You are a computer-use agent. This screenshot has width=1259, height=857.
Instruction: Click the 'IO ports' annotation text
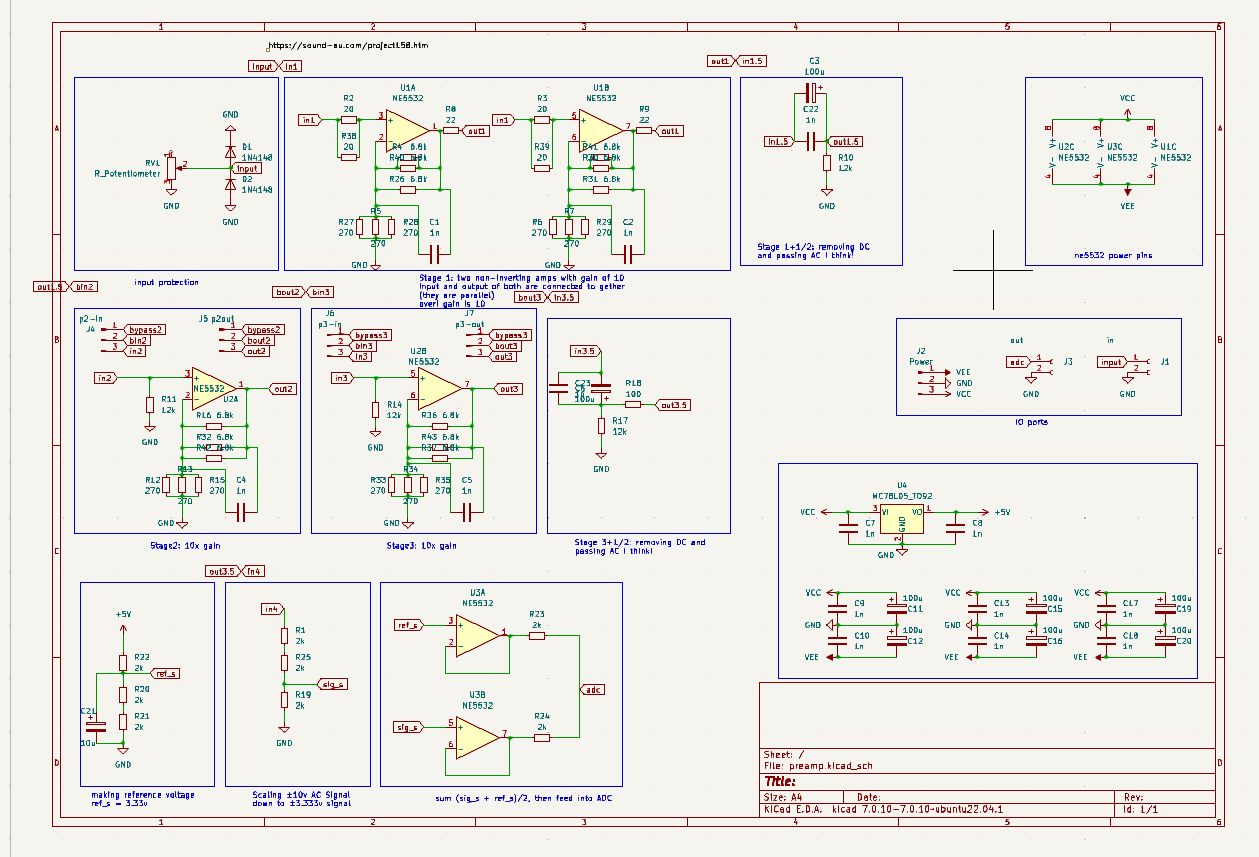[x=1030, y=422]
